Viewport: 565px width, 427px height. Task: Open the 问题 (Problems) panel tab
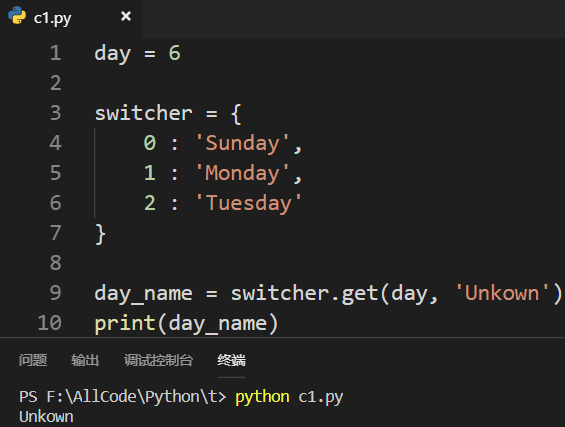(33, 360)
